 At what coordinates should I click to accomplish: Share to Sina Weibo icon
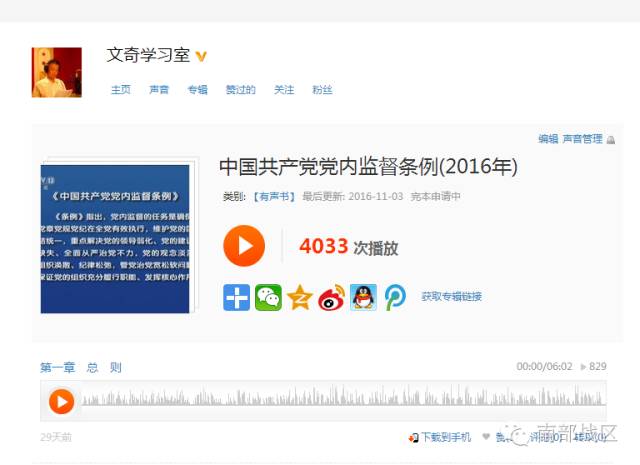point(331,298)
